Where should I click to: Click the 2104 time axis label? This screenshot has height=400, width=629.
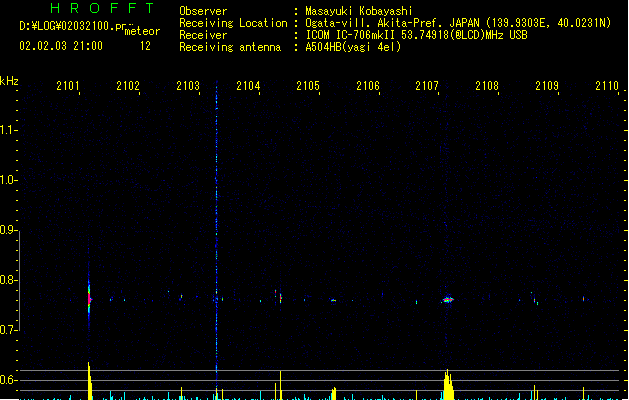(x=248, y=85)
